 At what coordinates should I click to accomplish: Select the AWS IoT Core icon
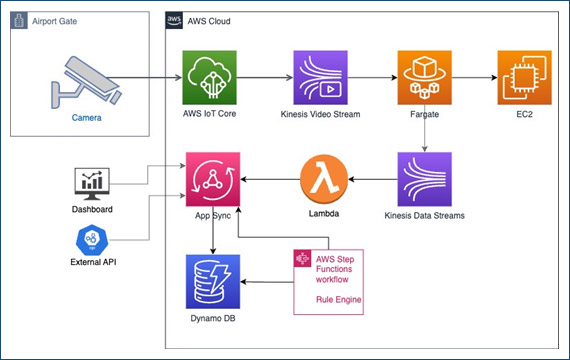[x=209, y=77]
